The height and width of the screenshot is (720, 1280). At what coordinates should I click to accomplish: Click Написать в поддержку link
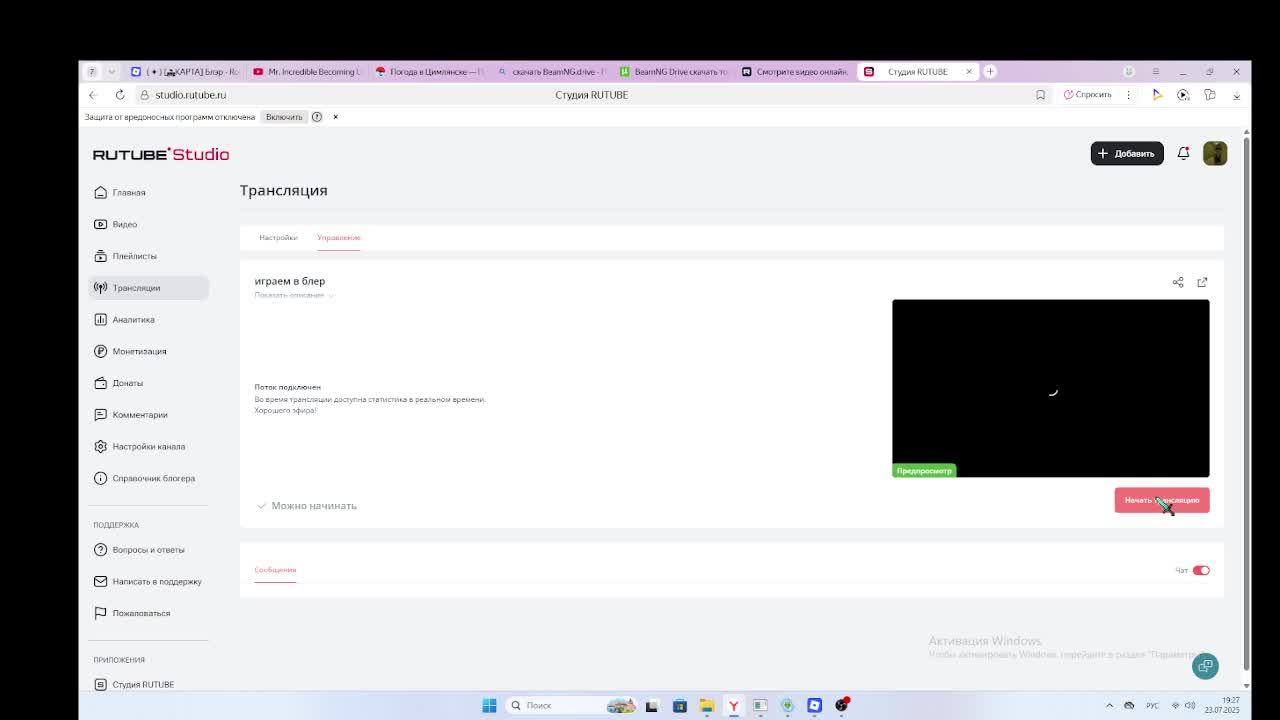(x=149, y=581)
